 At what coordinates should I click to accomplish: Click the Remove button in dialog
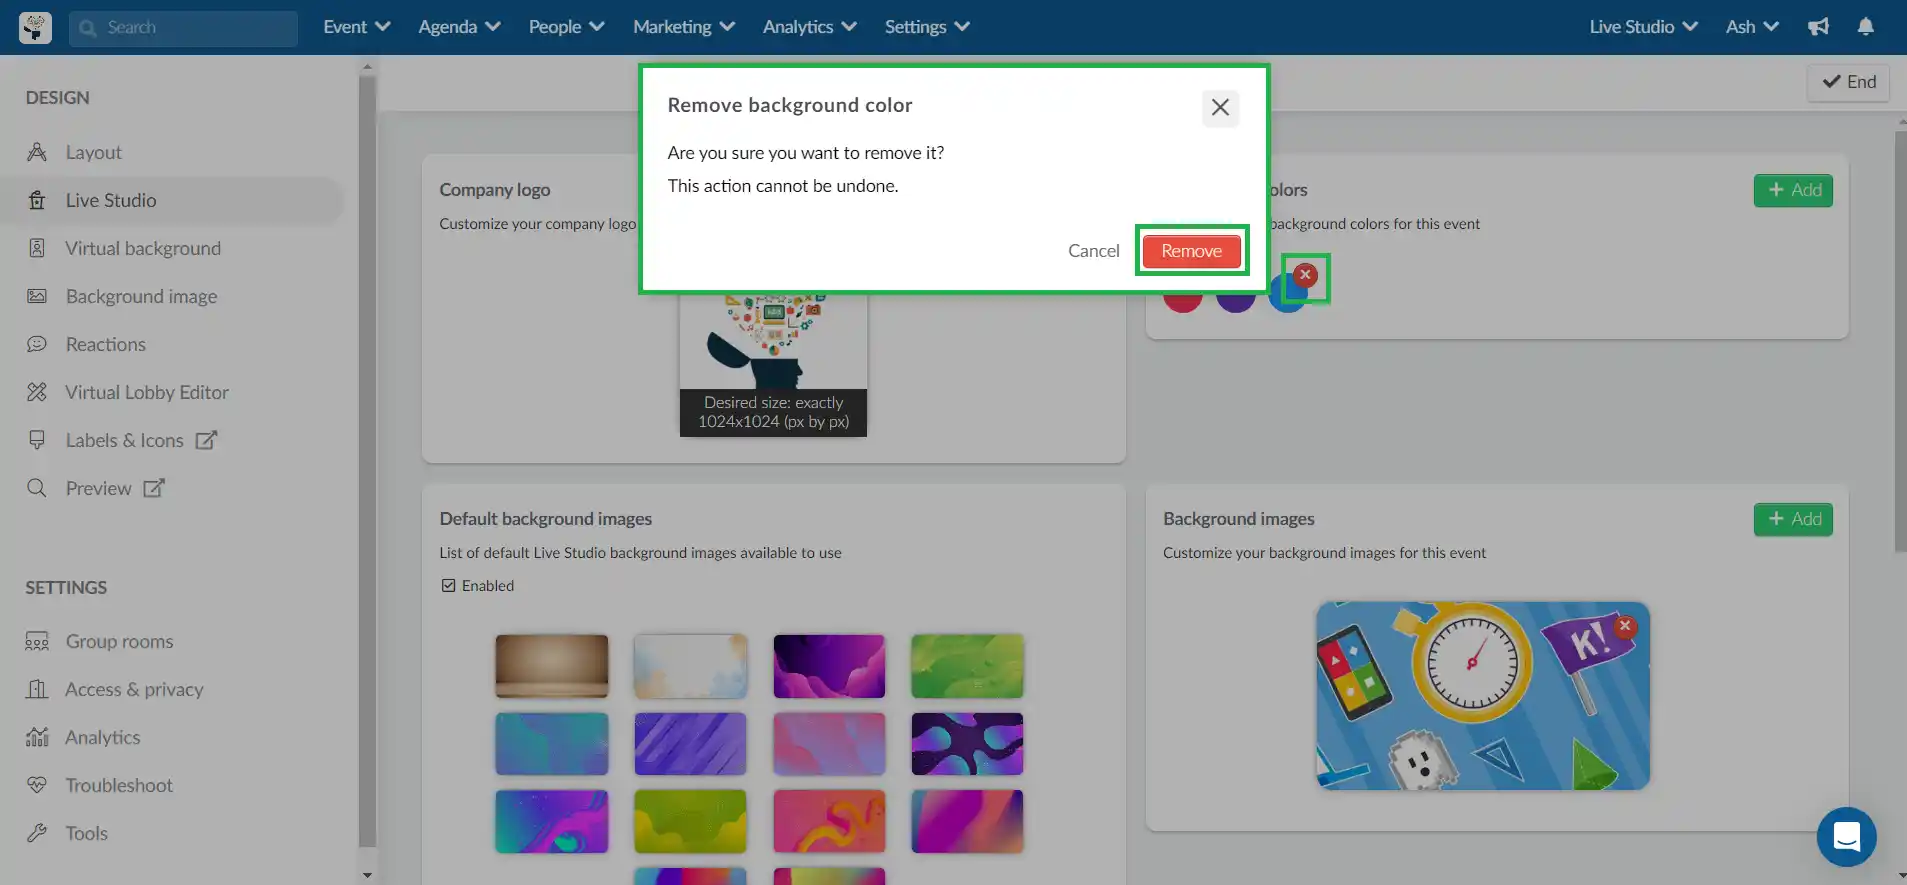click(1191, 251)
